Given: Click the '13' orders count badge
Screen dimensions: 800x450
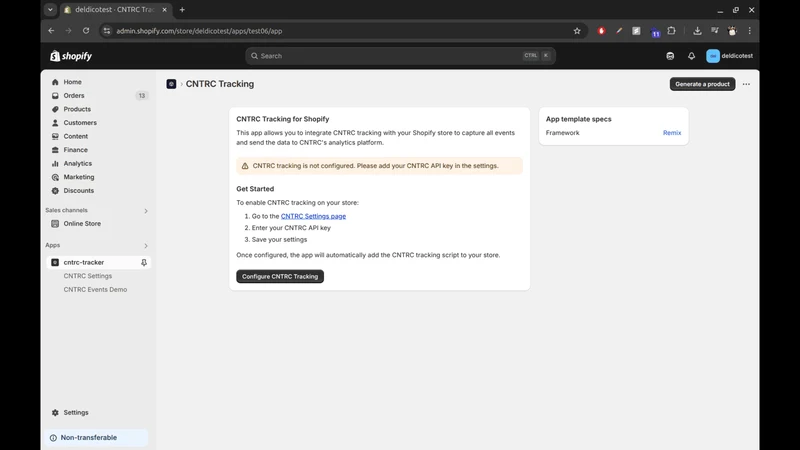Looking at the screenshot, I should [142, 95].
